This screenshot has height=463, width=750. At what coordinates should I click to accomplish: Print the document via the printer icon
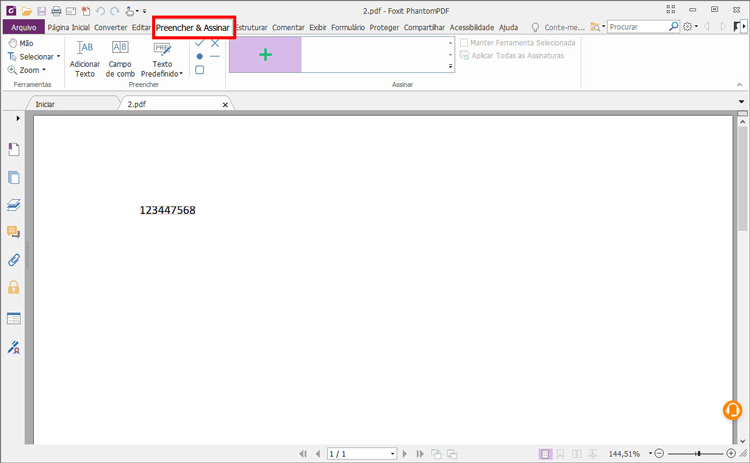[56, 11]
